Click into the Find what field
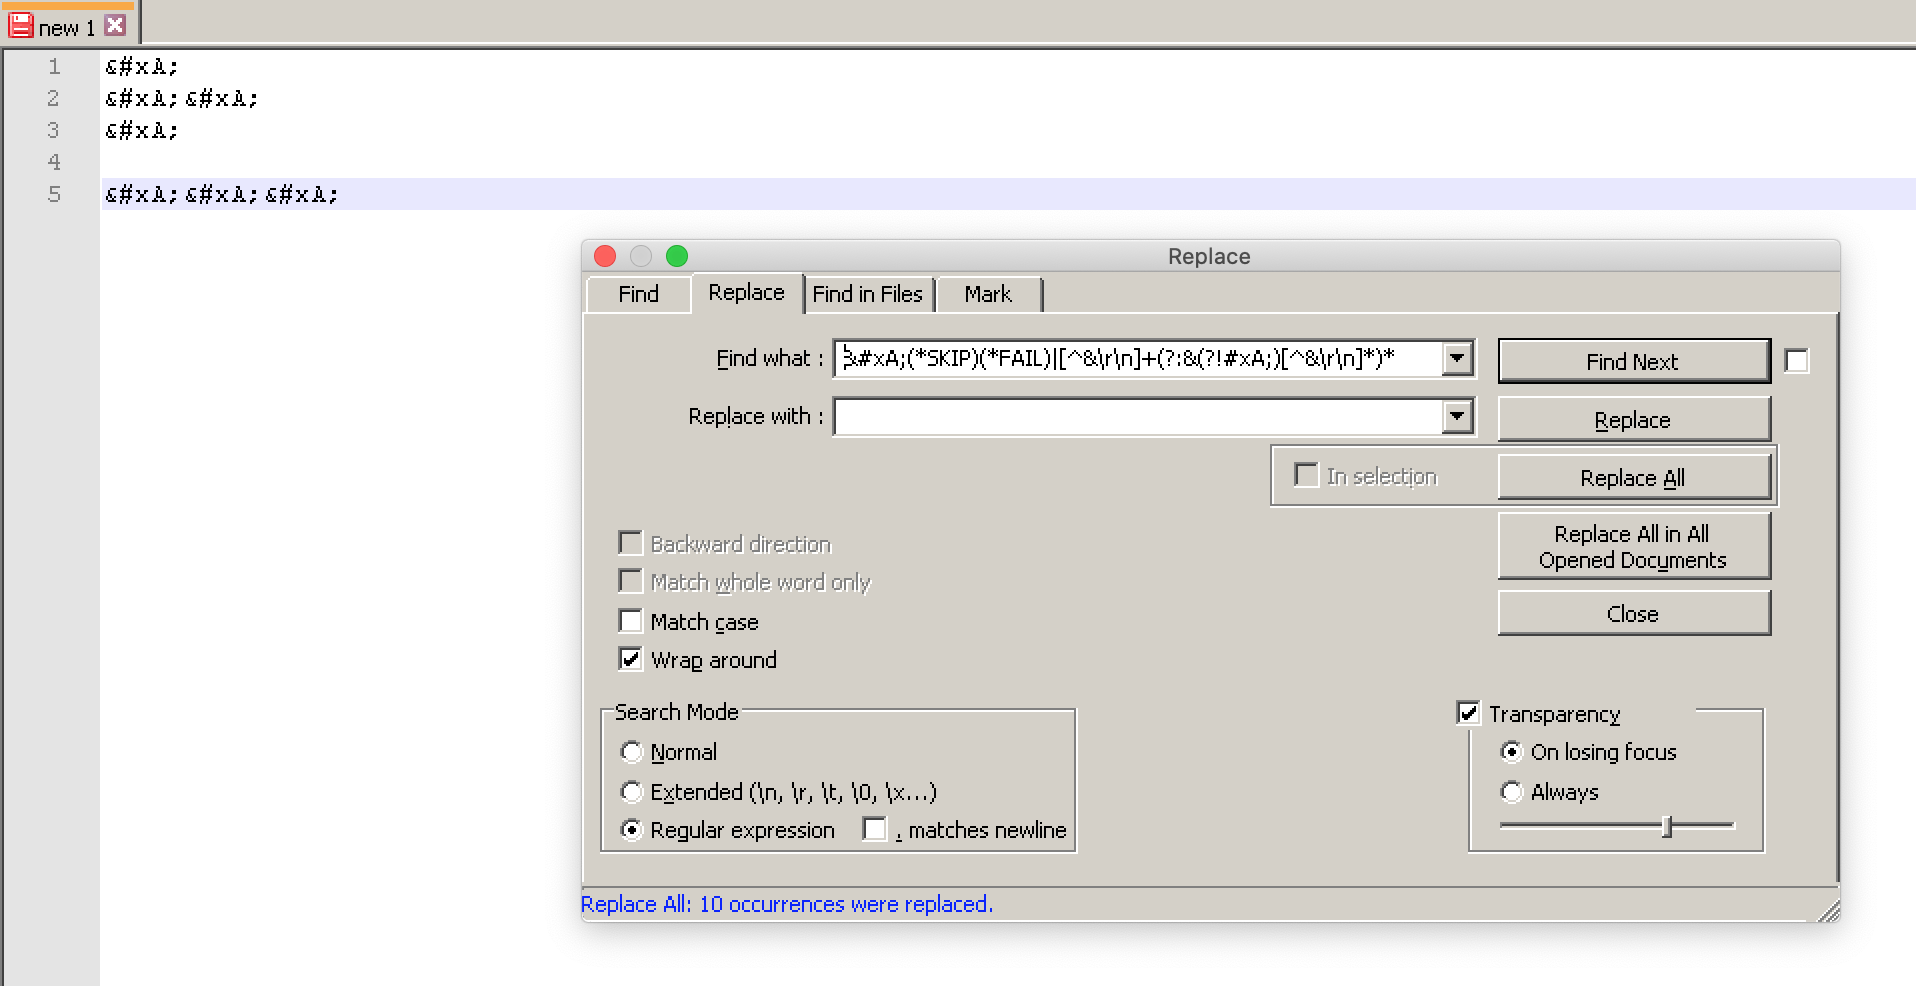This screenshot has height=986, width=1916. coord(1138,358)
